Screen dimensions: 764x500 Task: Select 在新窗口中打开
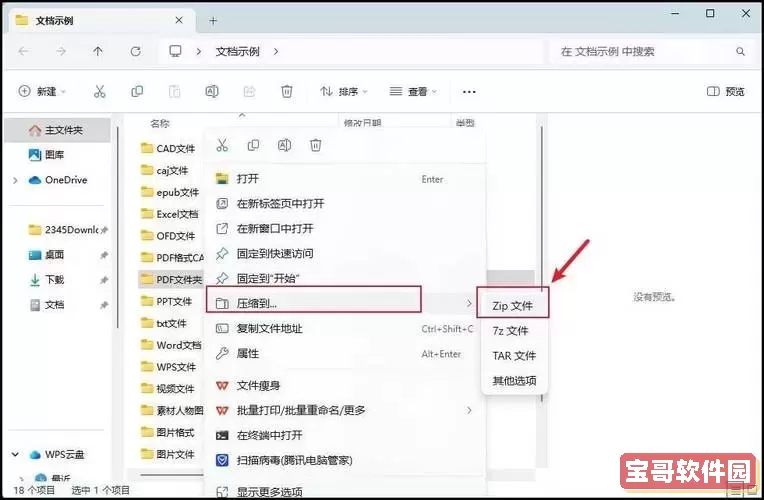point(344,229)
